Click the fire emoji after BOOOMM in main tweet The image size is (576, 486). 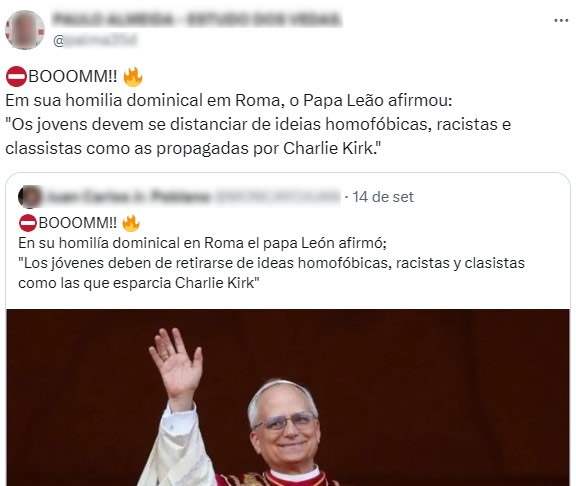coord(133,77)
